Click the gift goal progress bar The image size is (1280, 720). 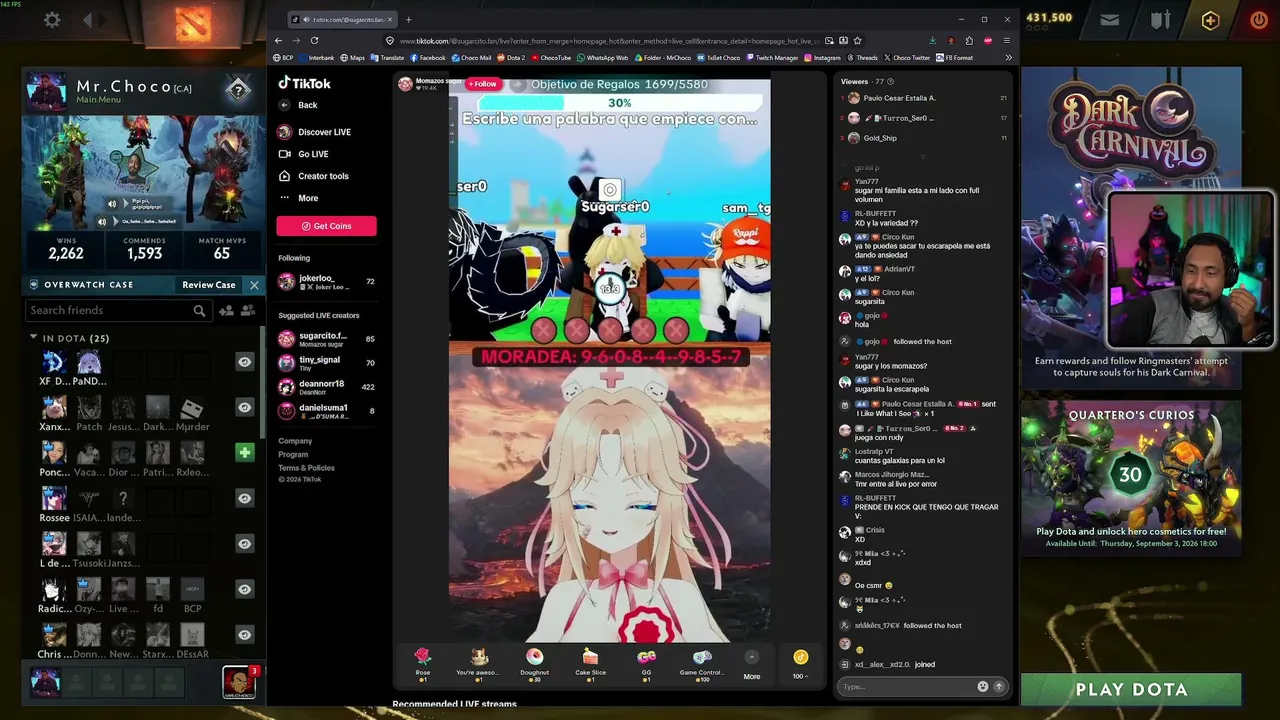coord(618,103)
